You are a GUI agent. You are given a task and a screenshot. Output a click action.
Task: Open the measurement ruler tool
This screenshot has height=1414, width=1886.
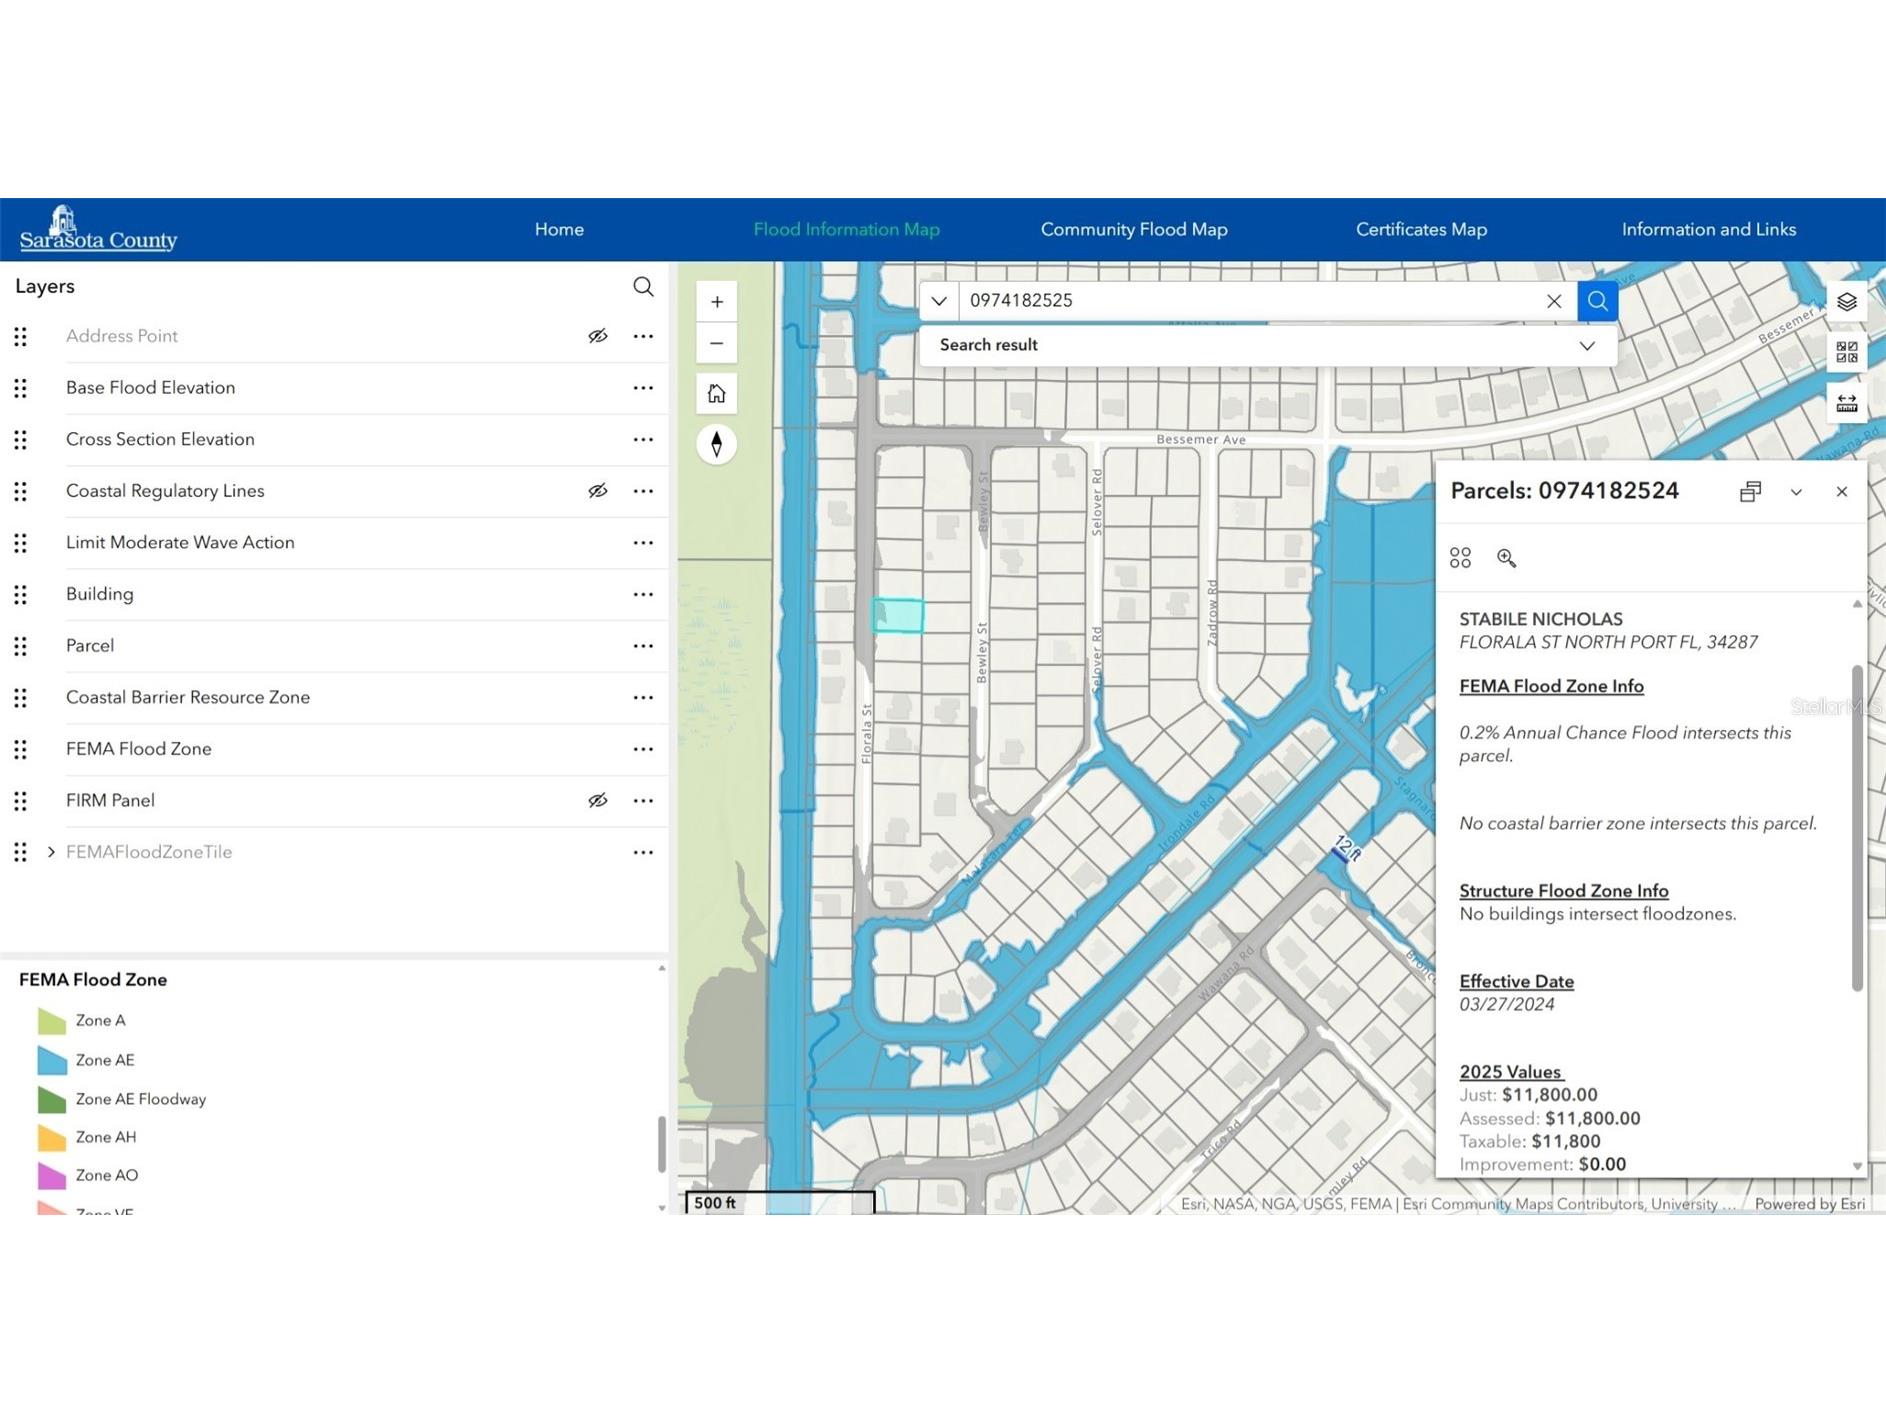(x=1846, y=403)
